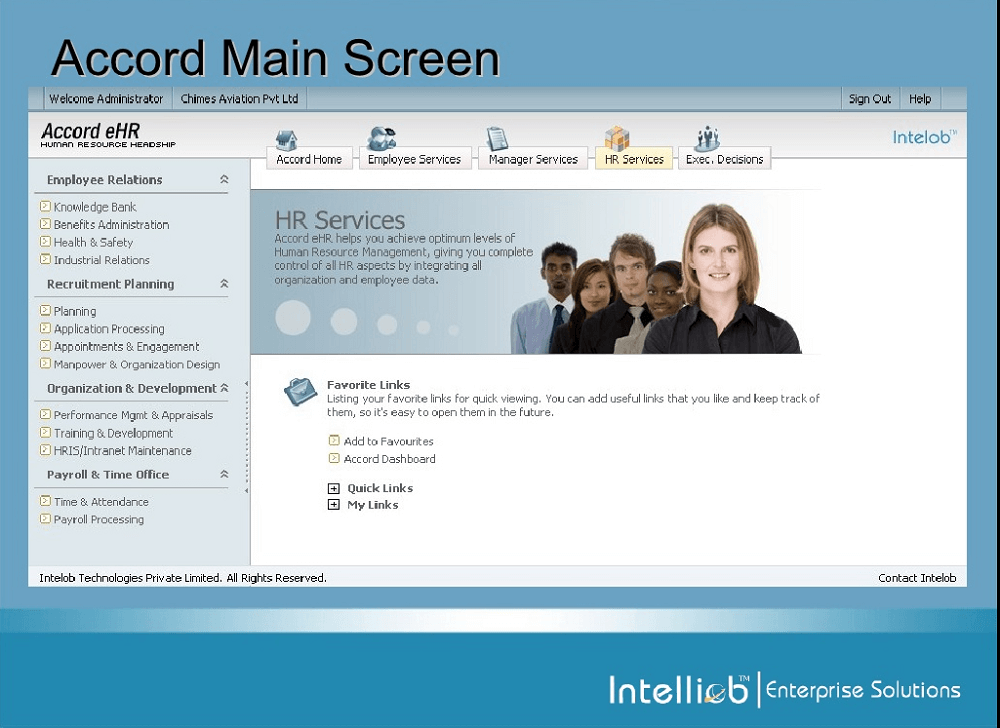Click Sign Out
This screenshot has height=728, width=1000.
click(870, 99)
